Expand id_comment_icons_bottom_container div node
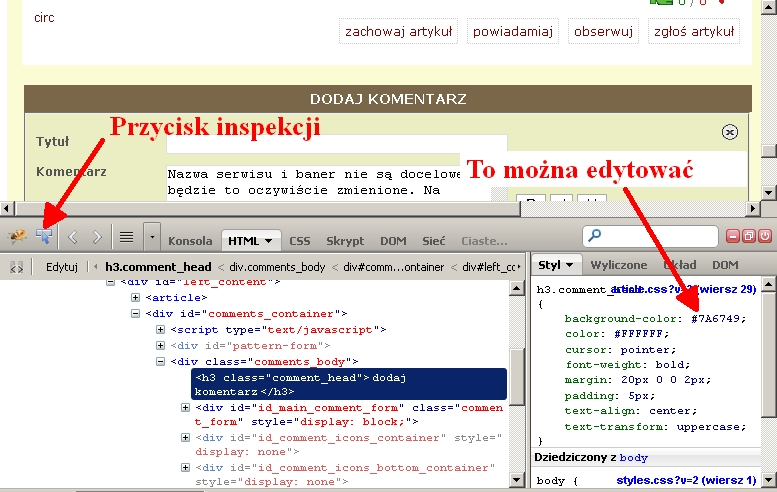777x492 pixels. coord(185,467)
